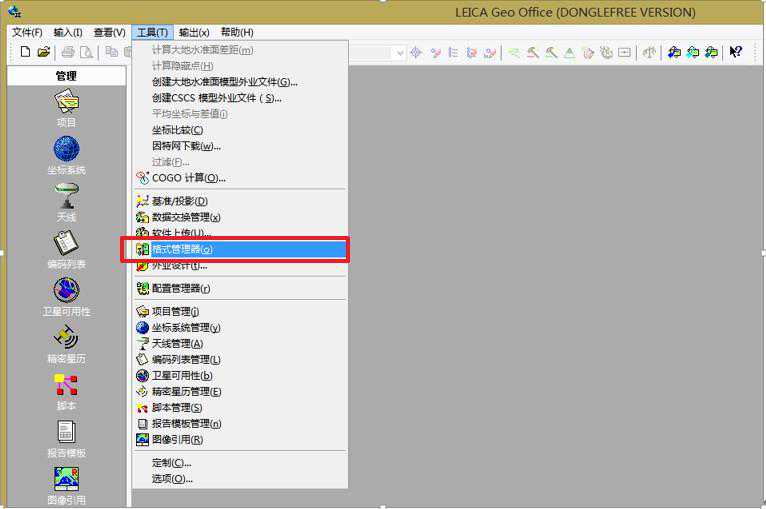Screen dimensions: 766x509
Task: Click the 管理 panel header tab
Action: 66,76
